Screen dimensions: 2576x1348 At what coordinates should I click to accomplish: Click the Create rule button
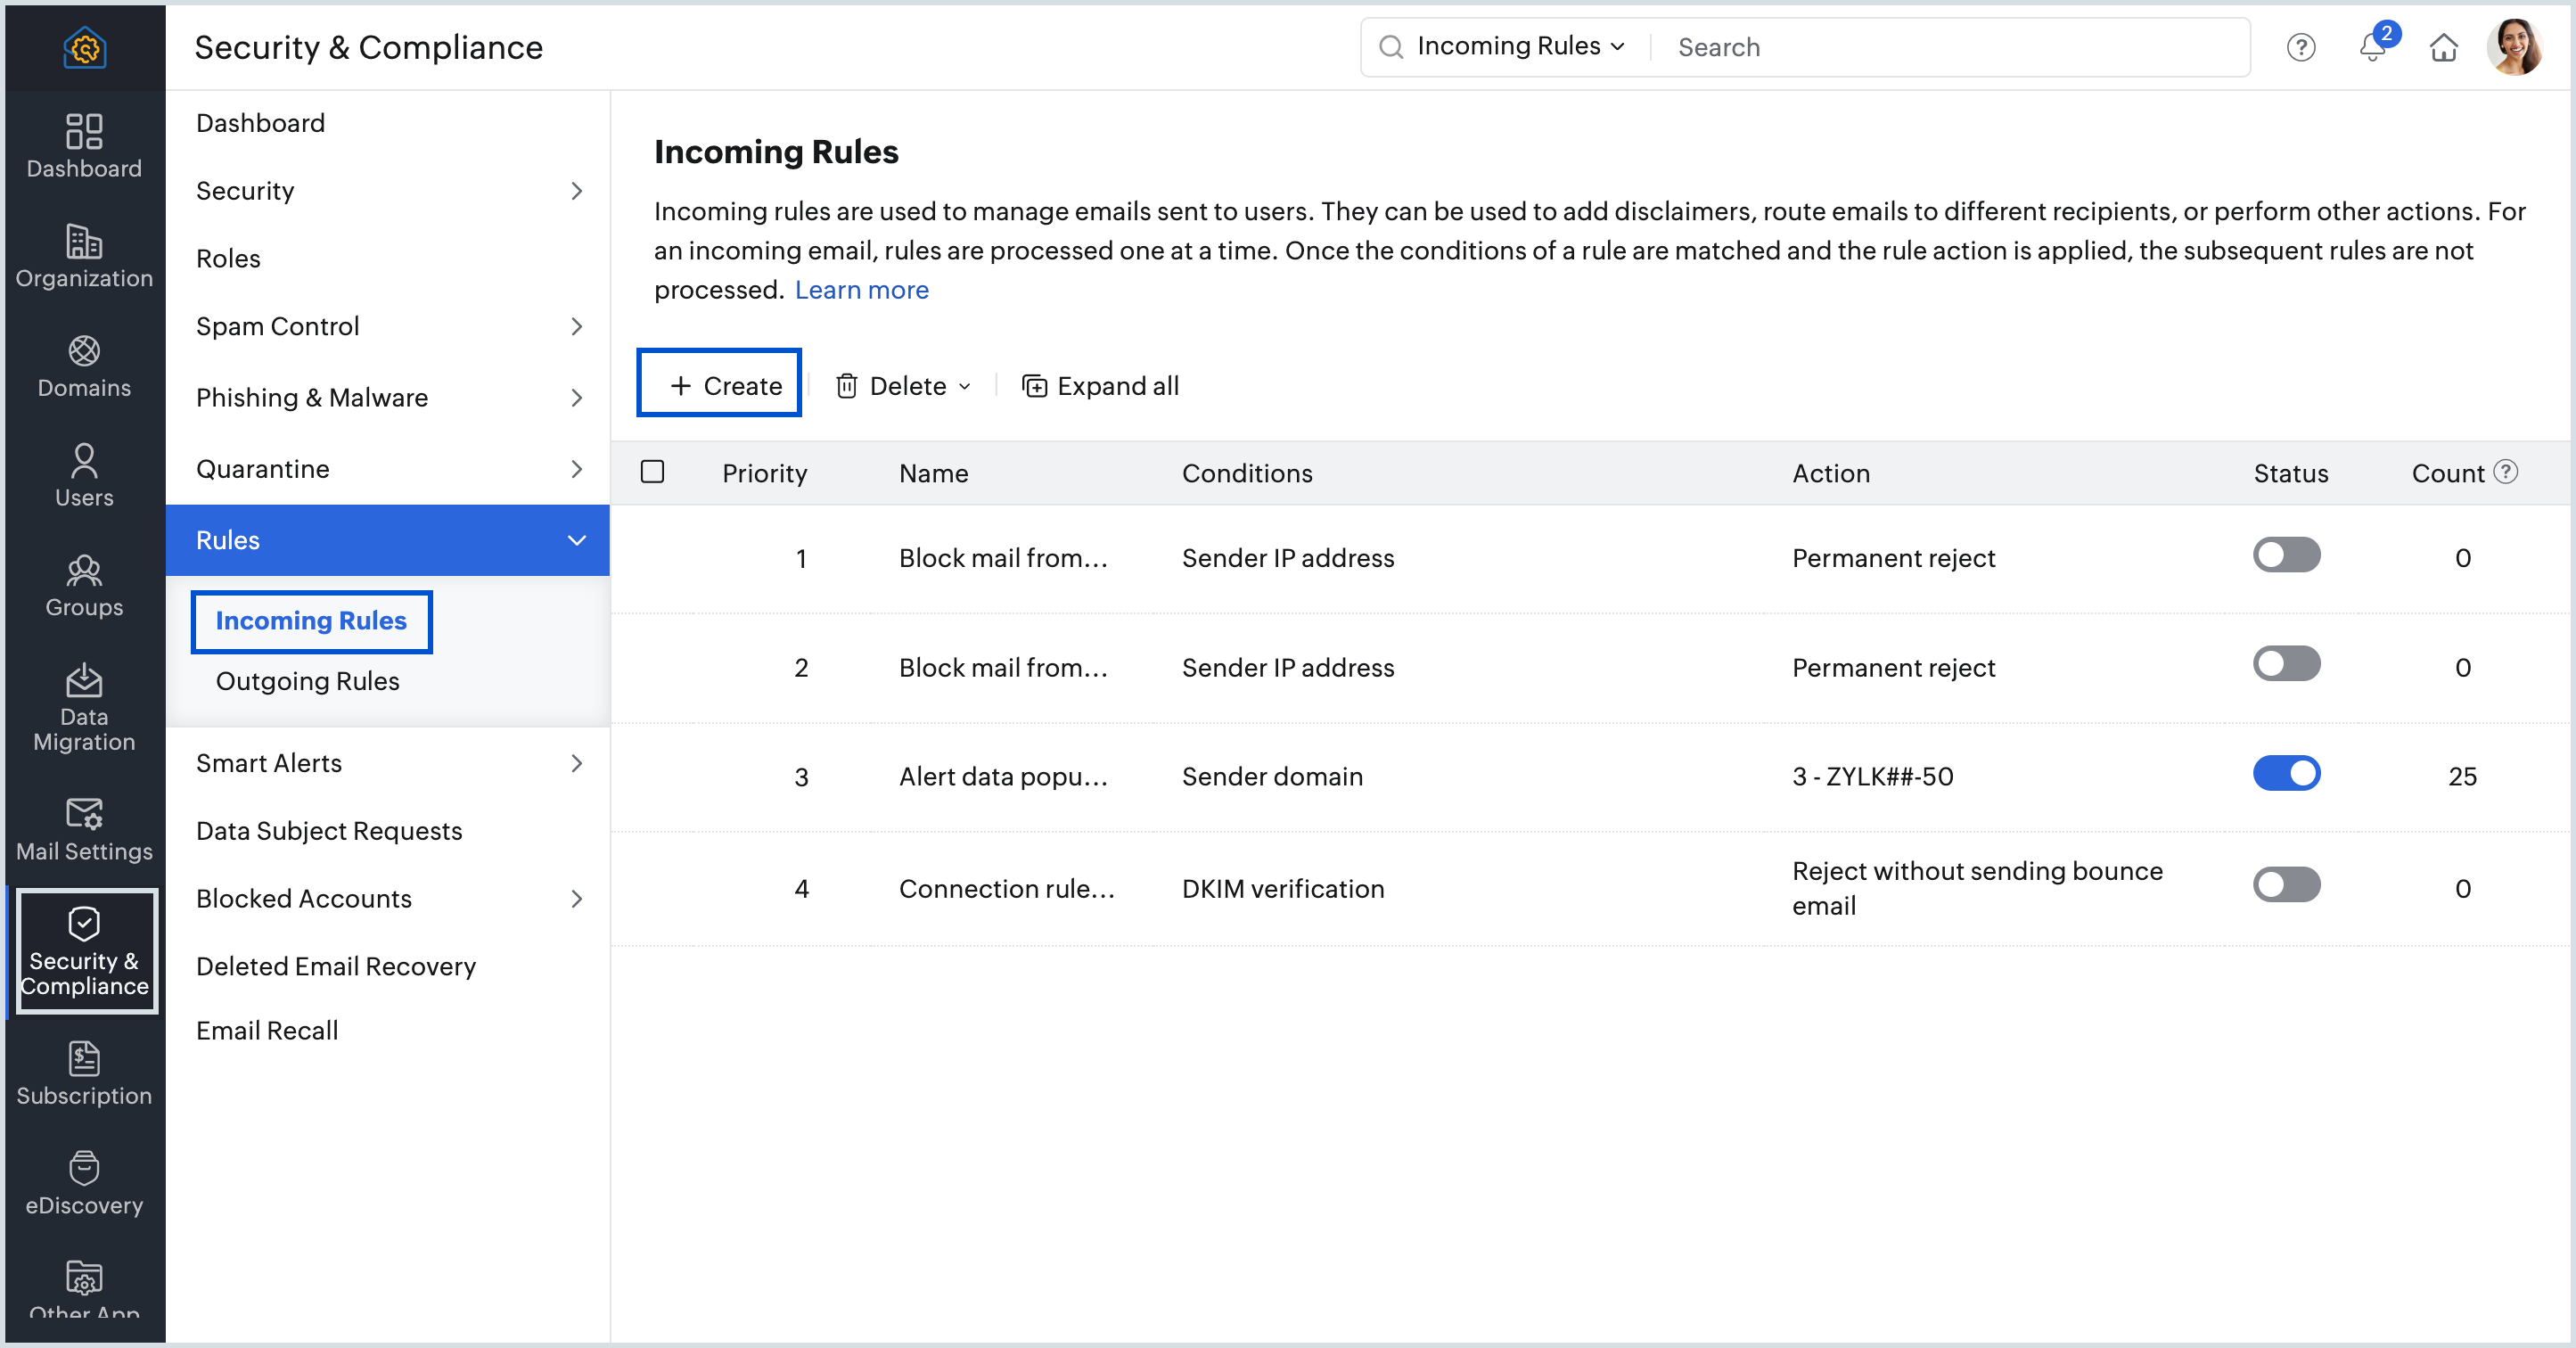pyautogui.click(x=719, y=383)
